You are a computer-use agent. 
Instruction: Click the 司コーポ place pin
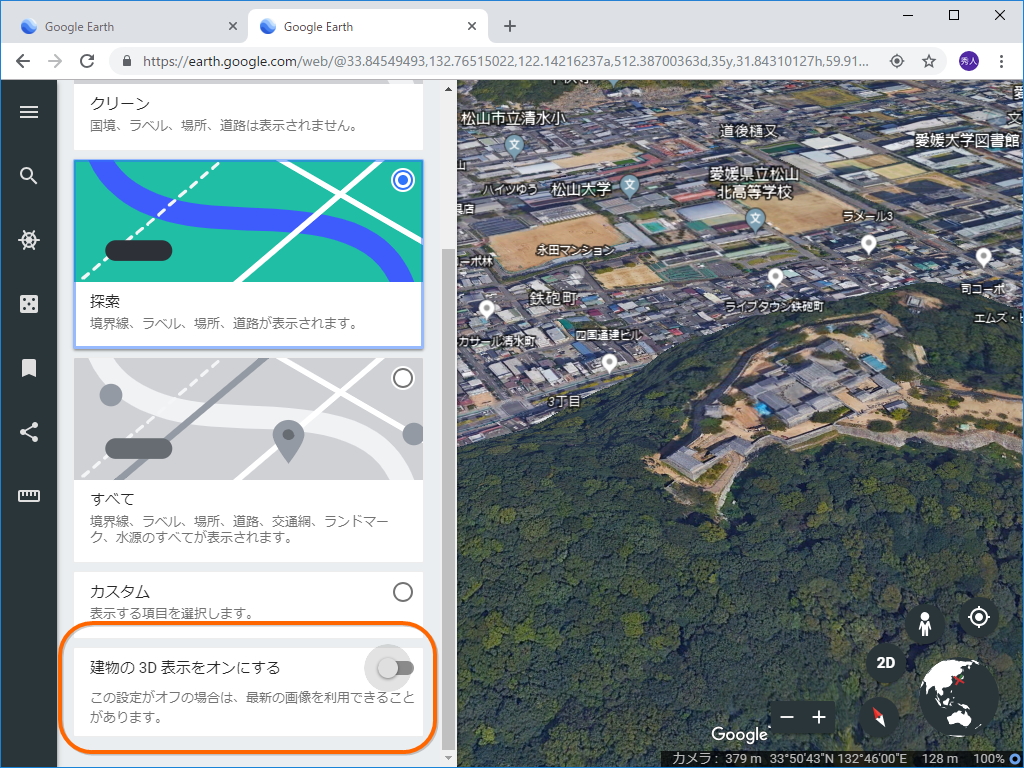[984, 257]
